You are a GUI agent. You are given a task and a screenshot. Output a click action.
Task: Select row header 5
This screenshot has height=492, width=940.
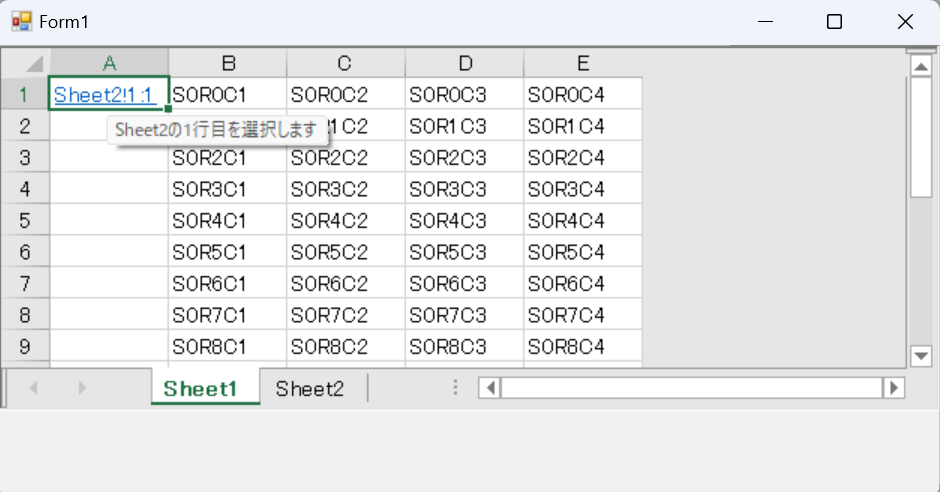25,220
